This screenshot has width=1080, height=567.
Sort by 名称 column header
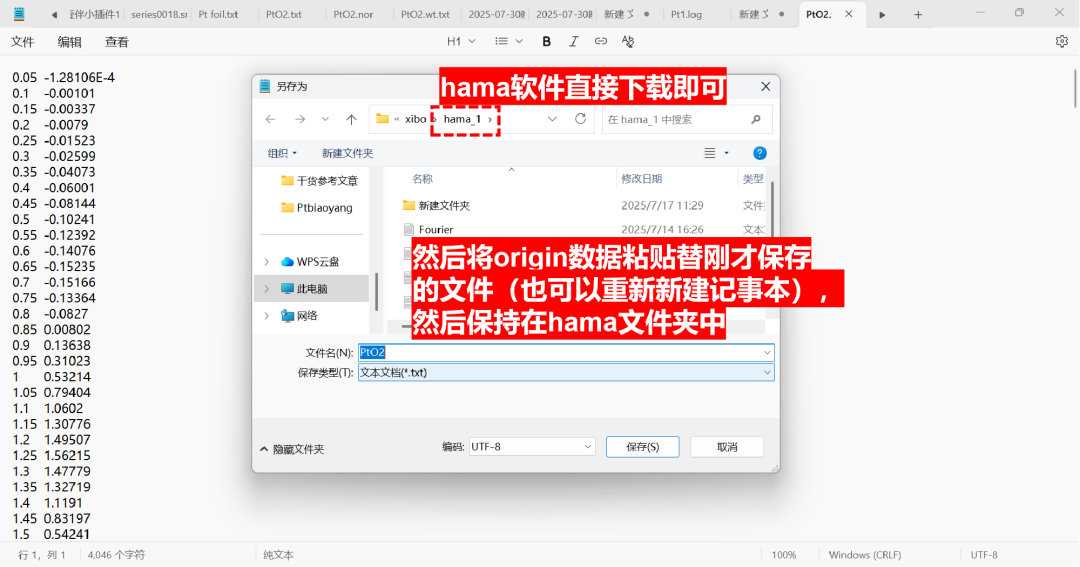point(422,178)
